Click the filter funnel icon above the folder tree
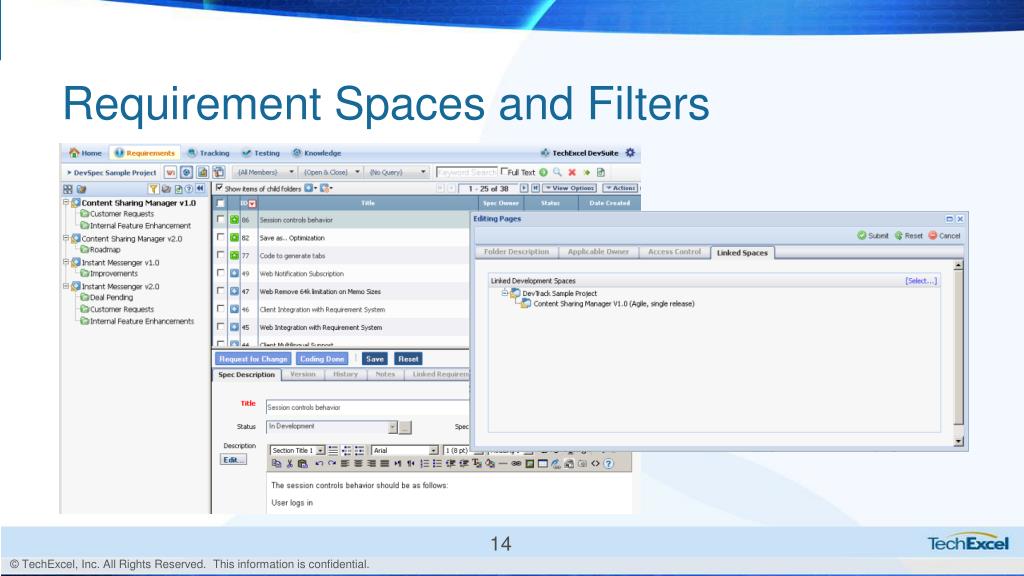1024x576 pixels. 153,189
